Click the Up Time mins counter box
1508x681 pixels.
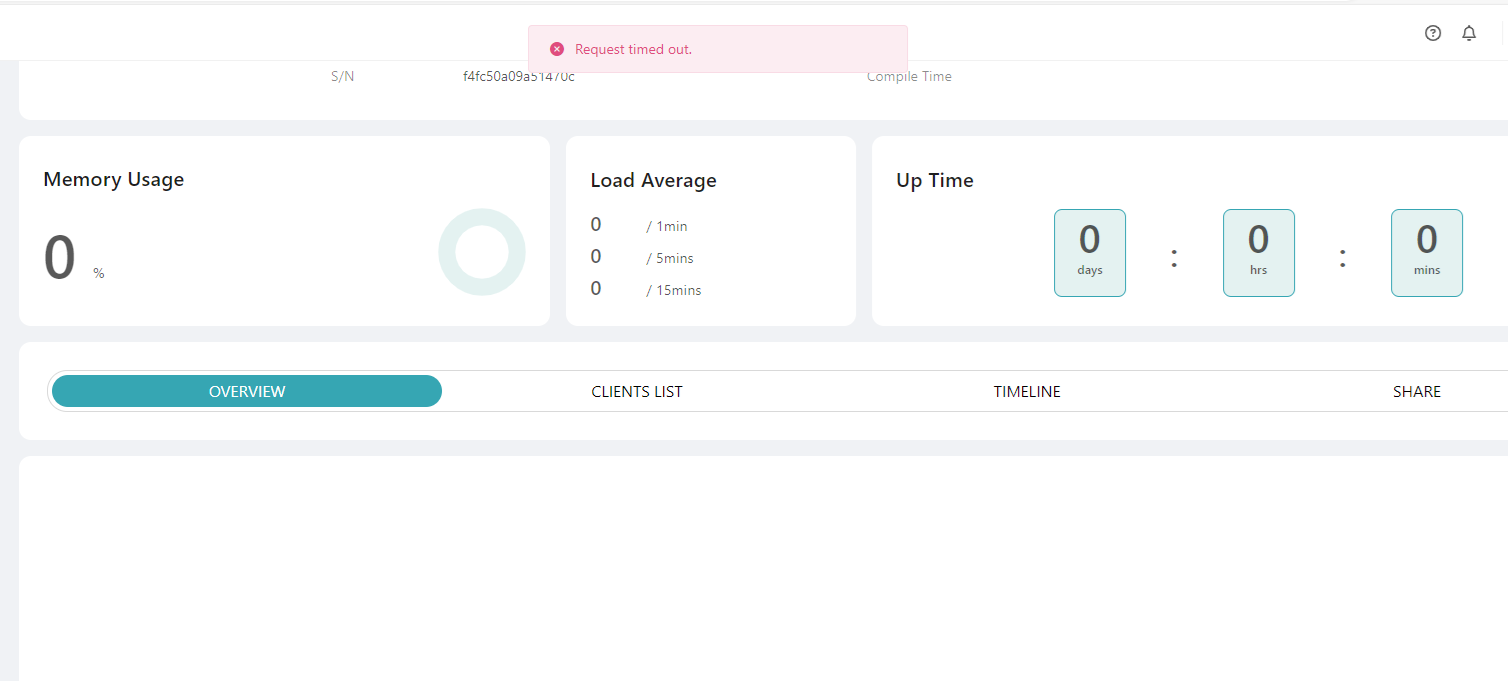(x=1427, y=253)
